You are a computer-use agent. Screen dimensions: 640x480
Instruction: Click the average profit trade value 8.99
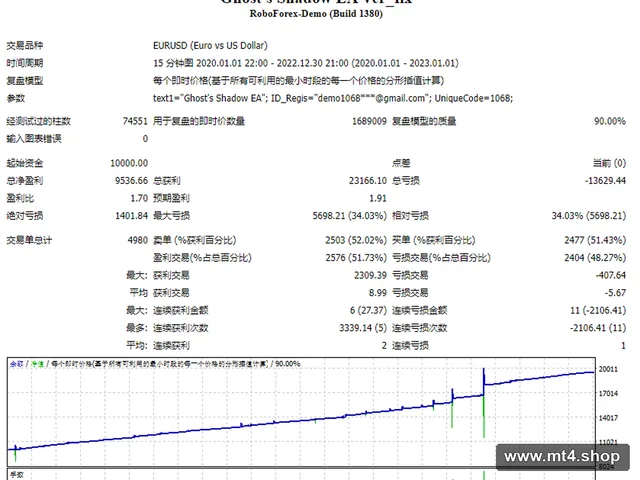click(378, 293)
